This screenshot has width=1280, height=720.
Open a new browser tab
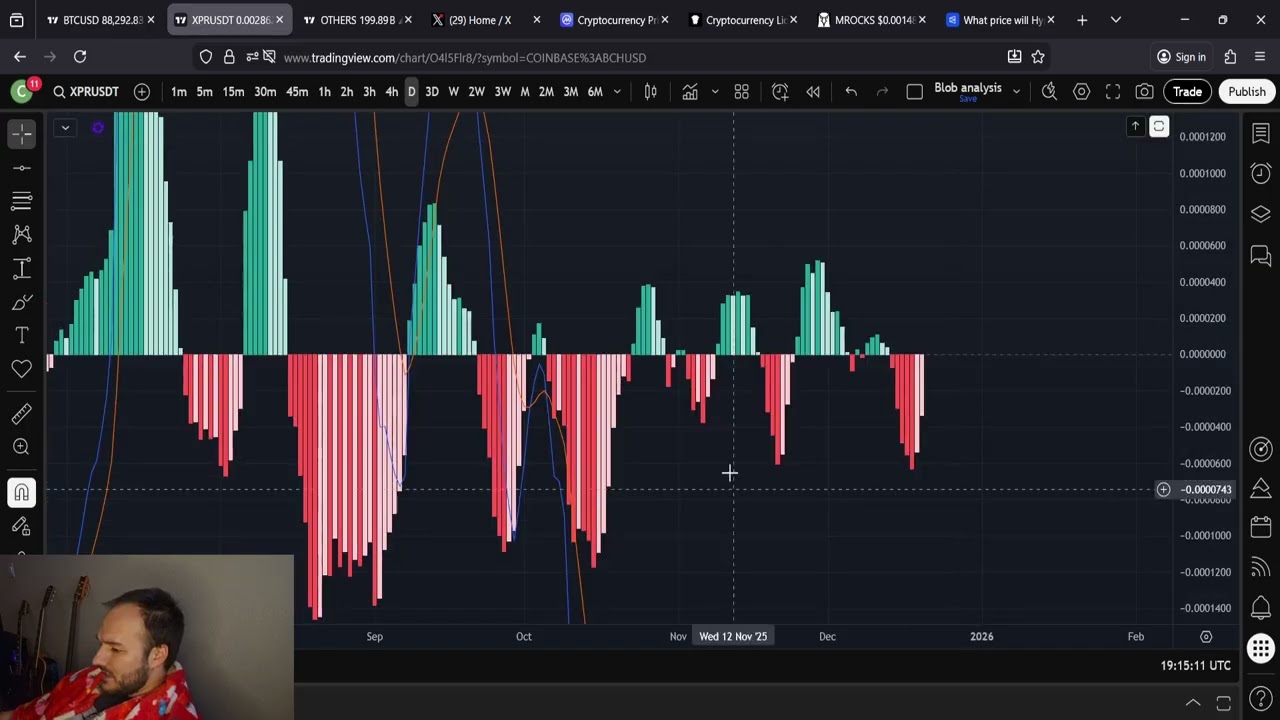[x=1082, y=20]
